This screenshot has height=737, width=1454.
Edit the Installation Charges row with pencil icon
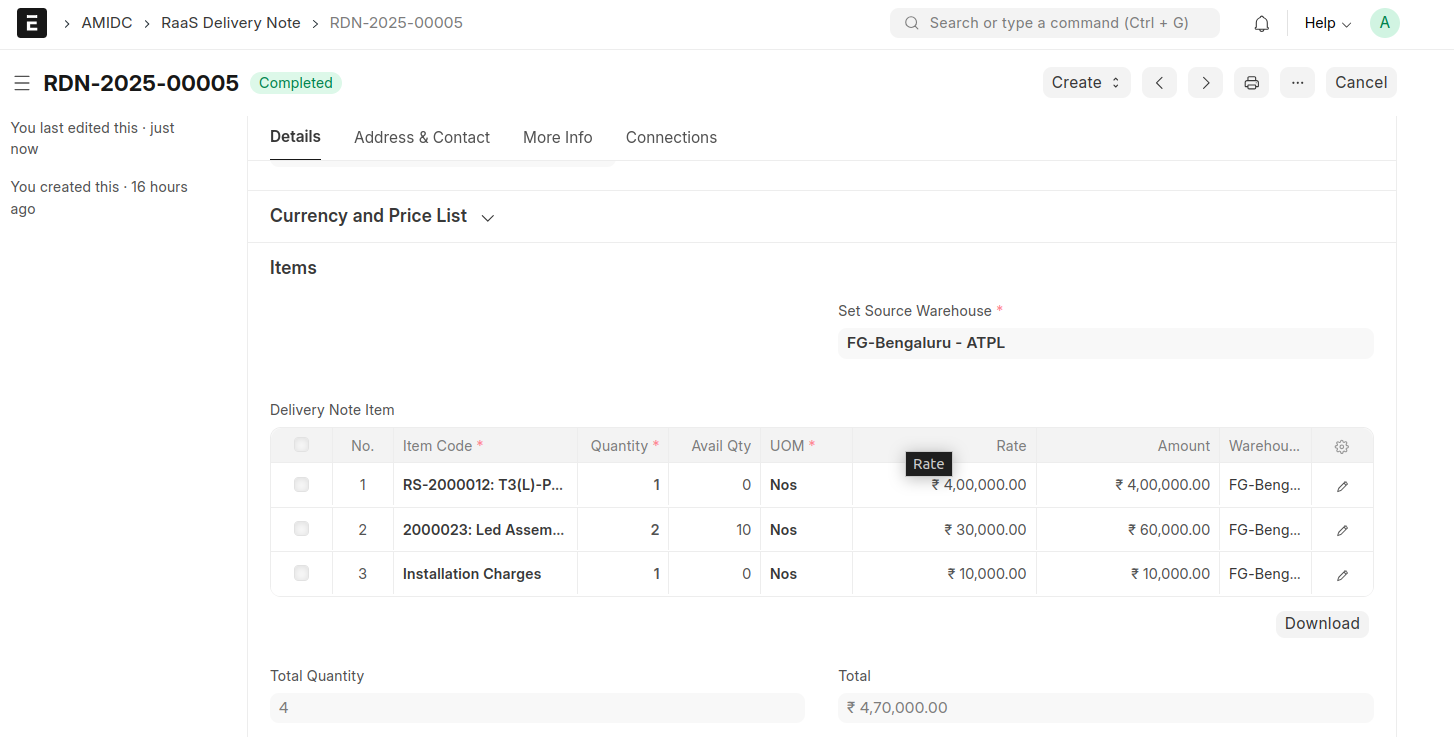coord(1341,573)
